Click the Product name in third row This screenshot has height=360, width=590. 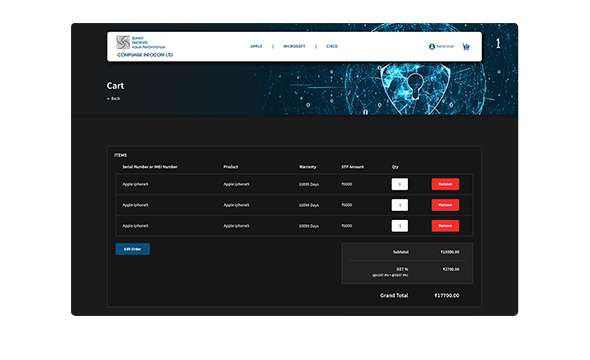pos(236,226)
